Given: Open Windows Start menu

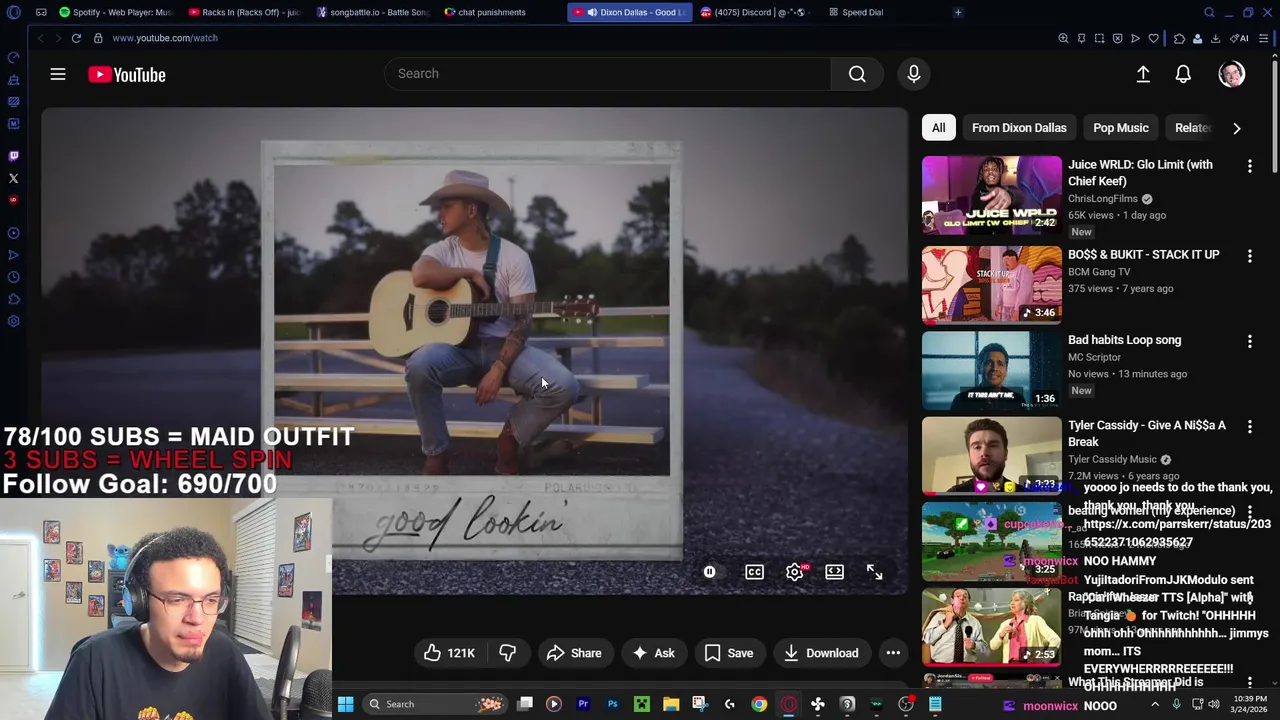Looking at the screenshot, I should point(345,704).
